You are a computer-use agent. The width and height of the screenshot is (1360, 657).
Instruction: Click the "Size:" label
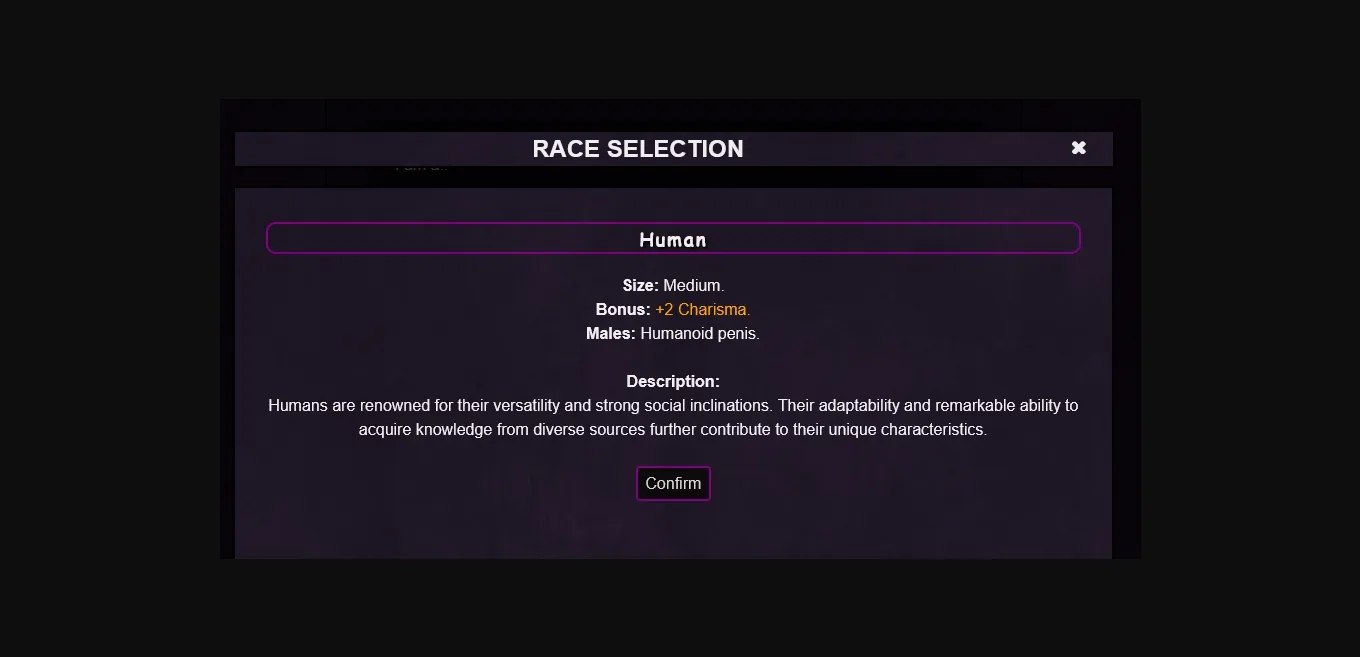[x=640, y=286]
